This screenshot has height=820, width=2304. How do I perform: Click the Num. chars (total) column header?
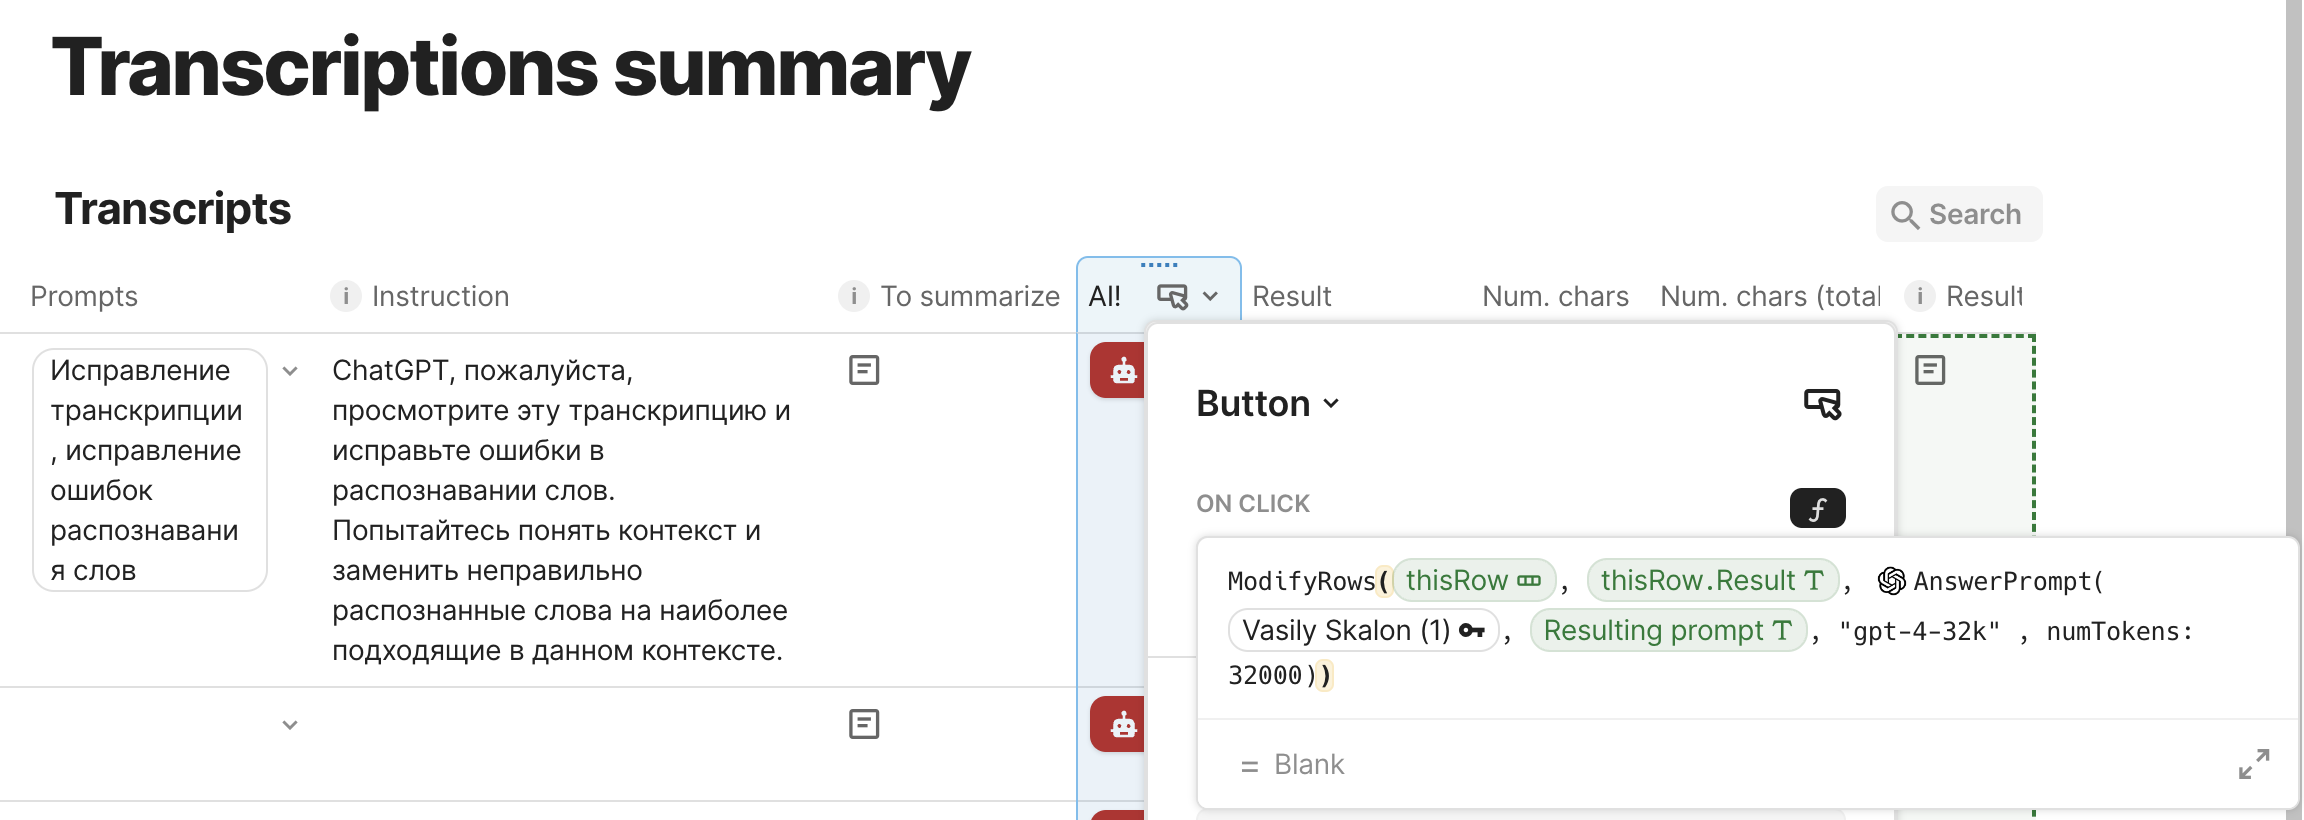[1770, 296]
